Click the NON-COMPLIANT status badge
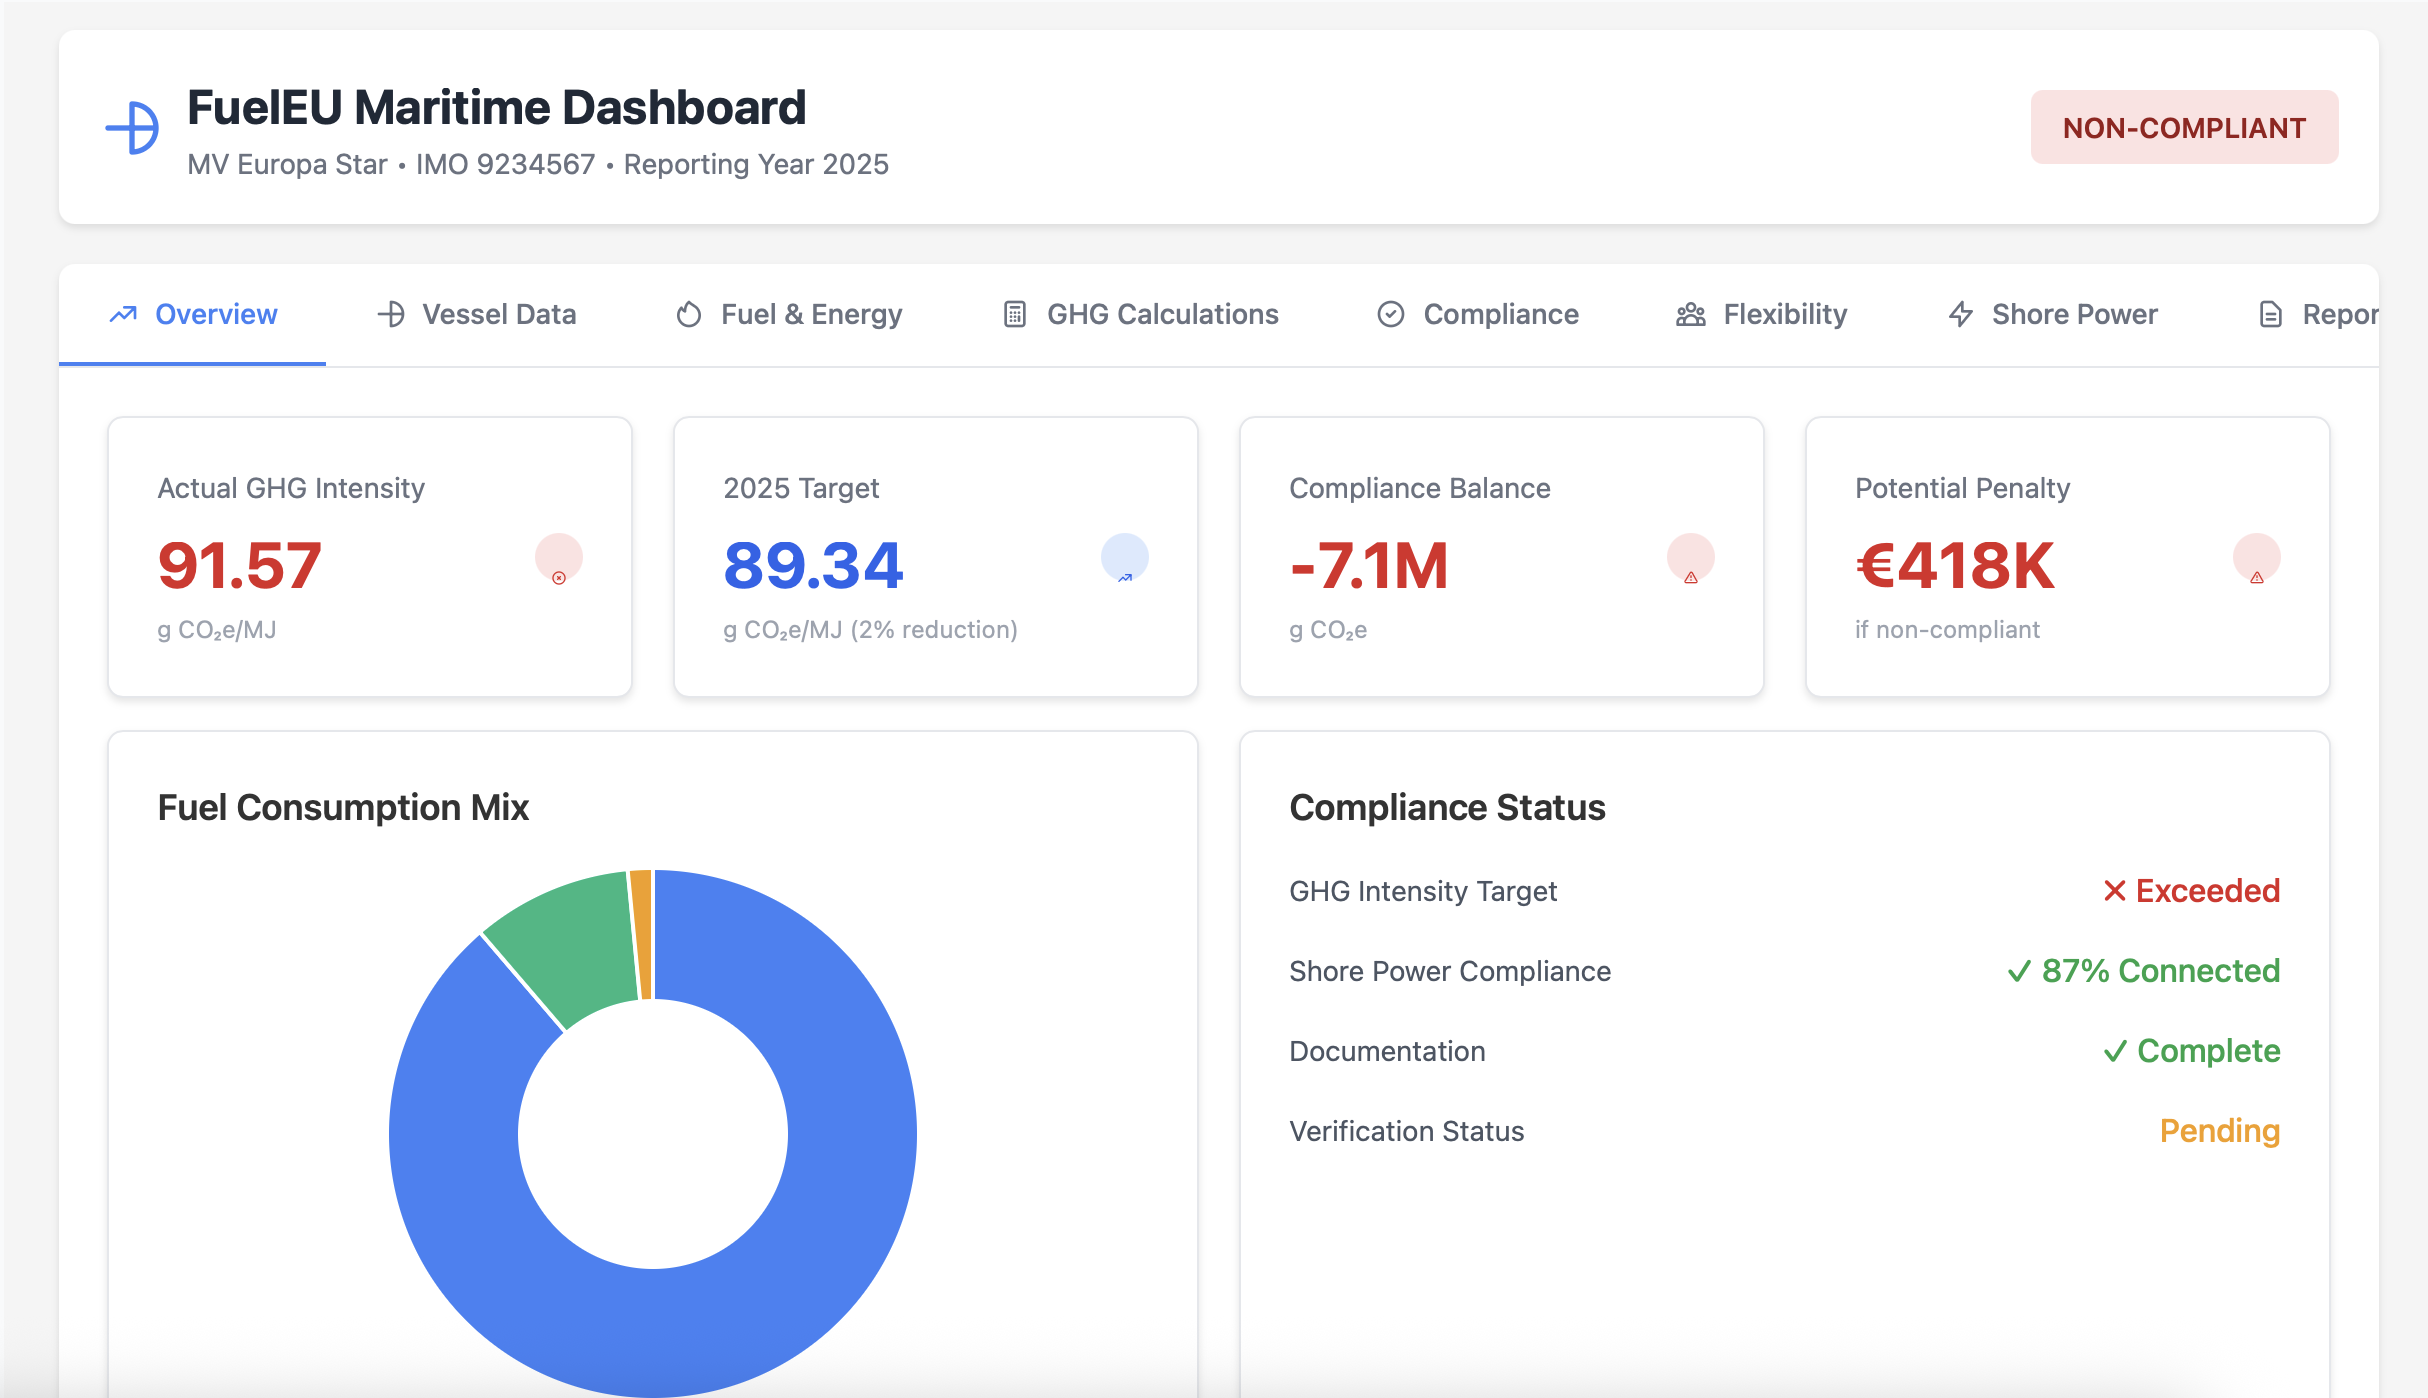The height and width of the screenshot is (1398, 2428). click(x=2183, y=127)
